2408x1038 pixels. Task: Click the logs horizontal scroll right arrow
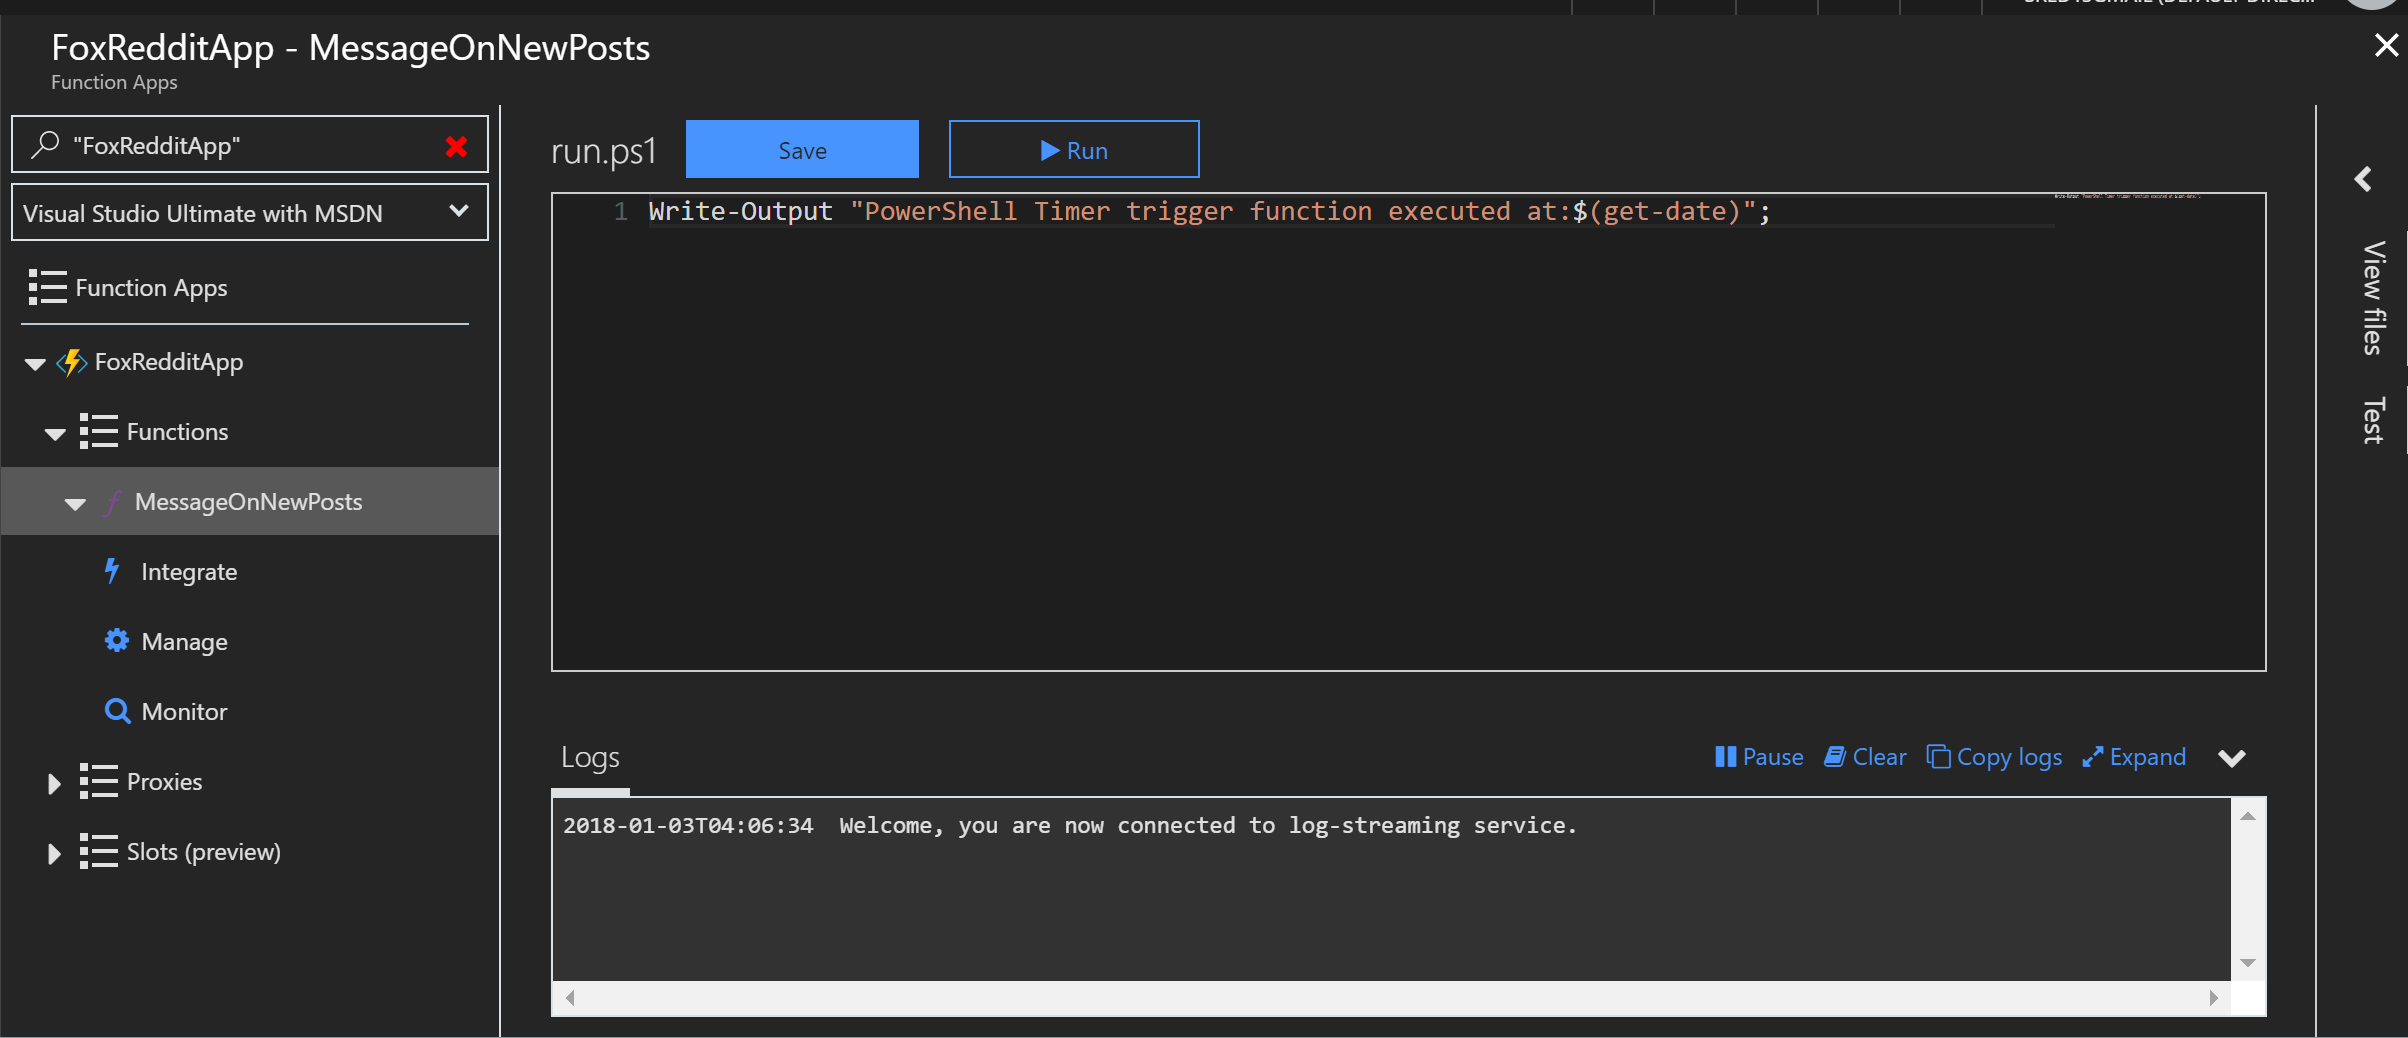[2213, 997]
